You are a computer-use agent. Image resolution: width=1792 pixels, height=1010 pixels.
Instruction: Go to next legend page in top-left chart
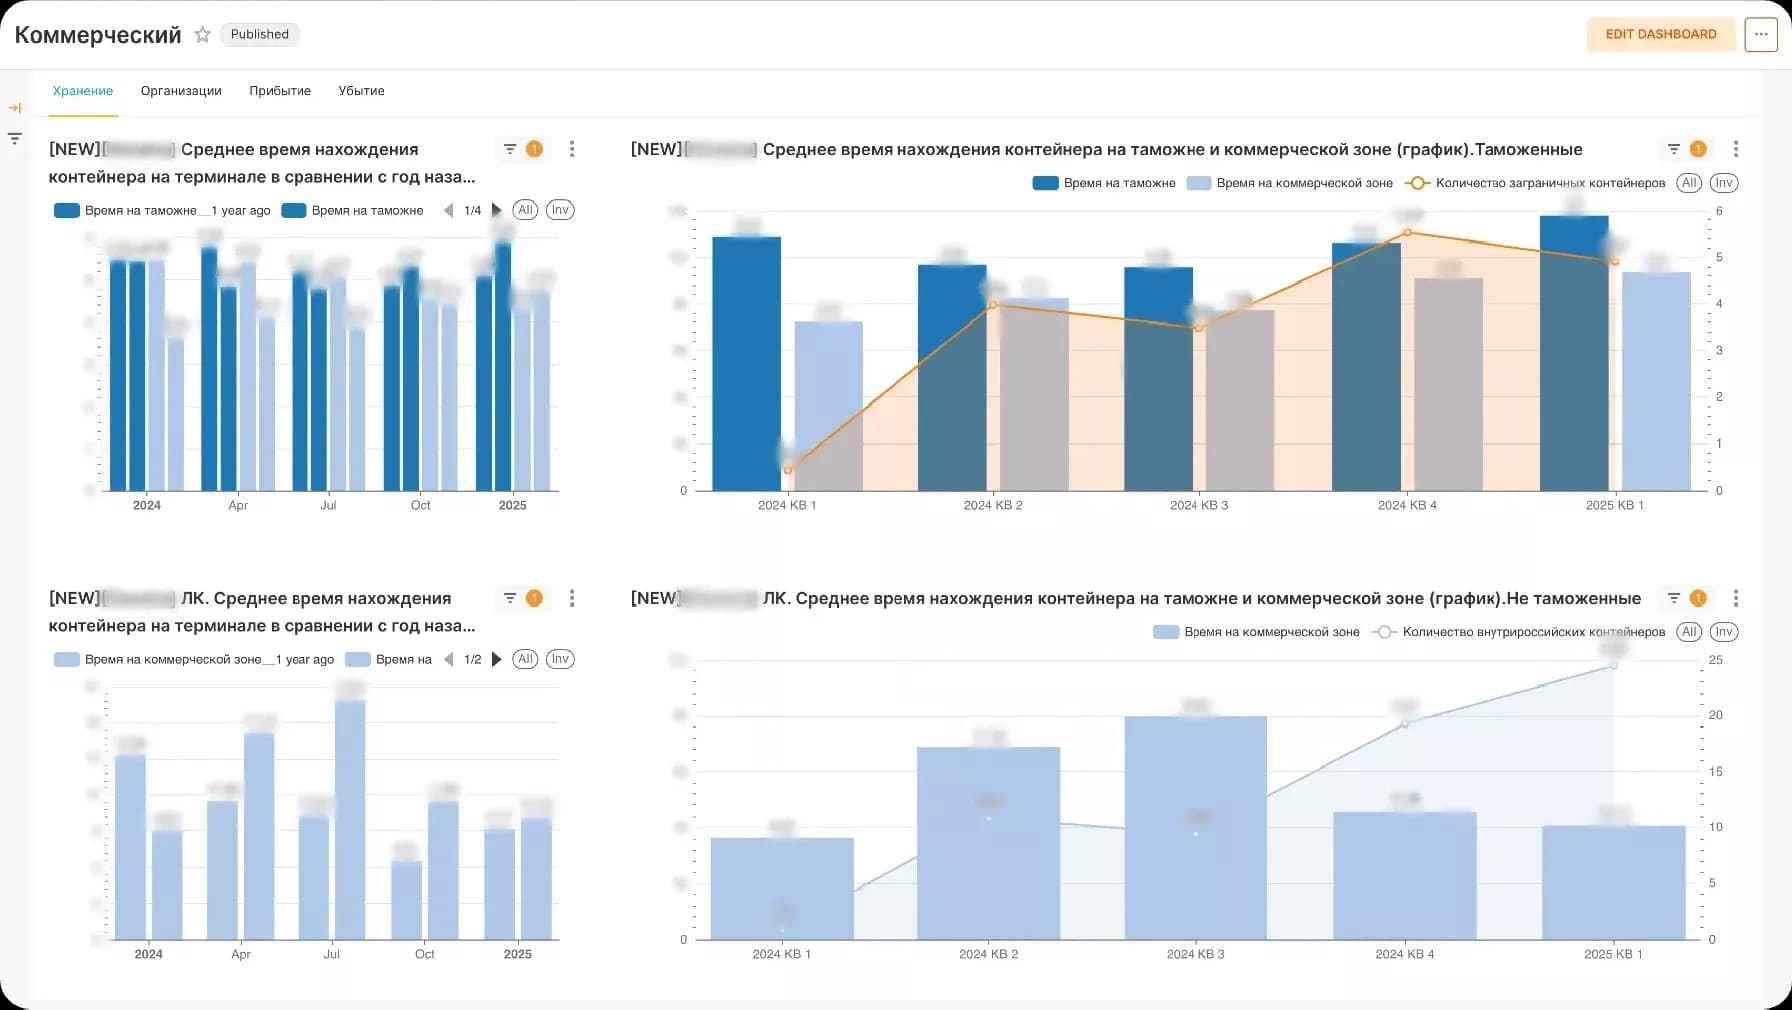[x=496, y=211]
